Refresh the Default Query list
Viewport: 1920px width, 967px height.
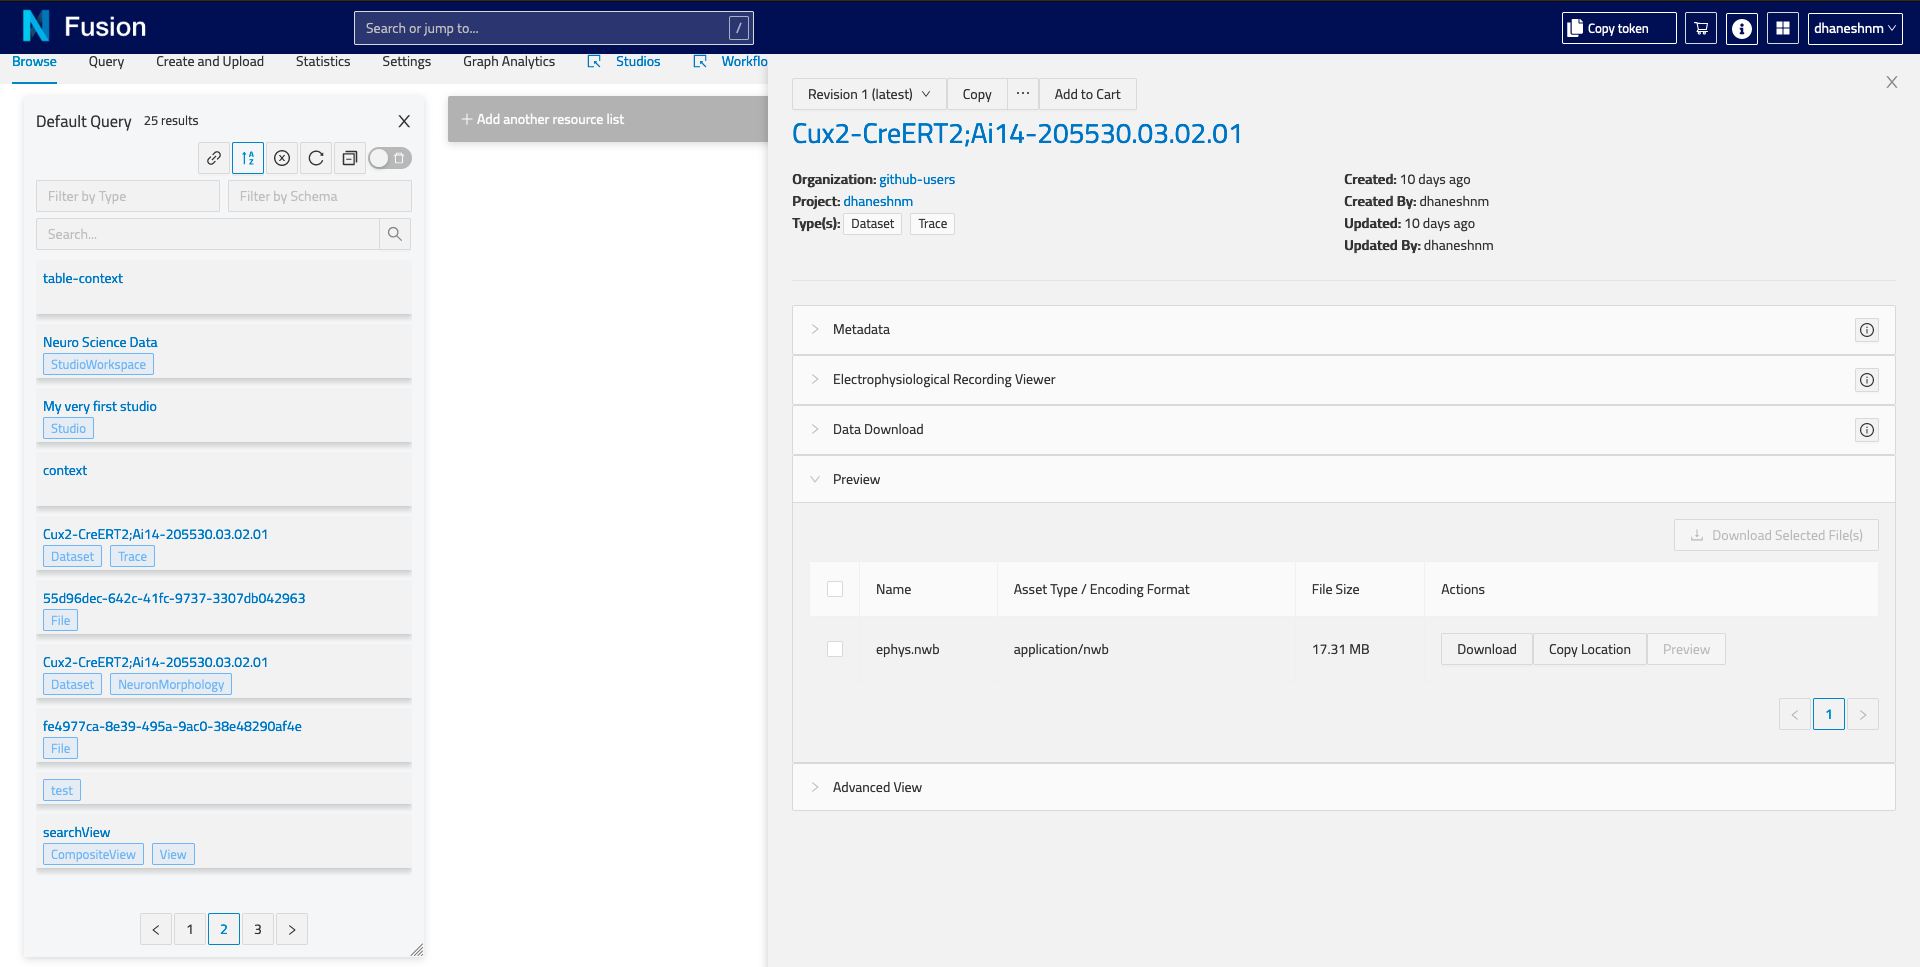[316, 158]
